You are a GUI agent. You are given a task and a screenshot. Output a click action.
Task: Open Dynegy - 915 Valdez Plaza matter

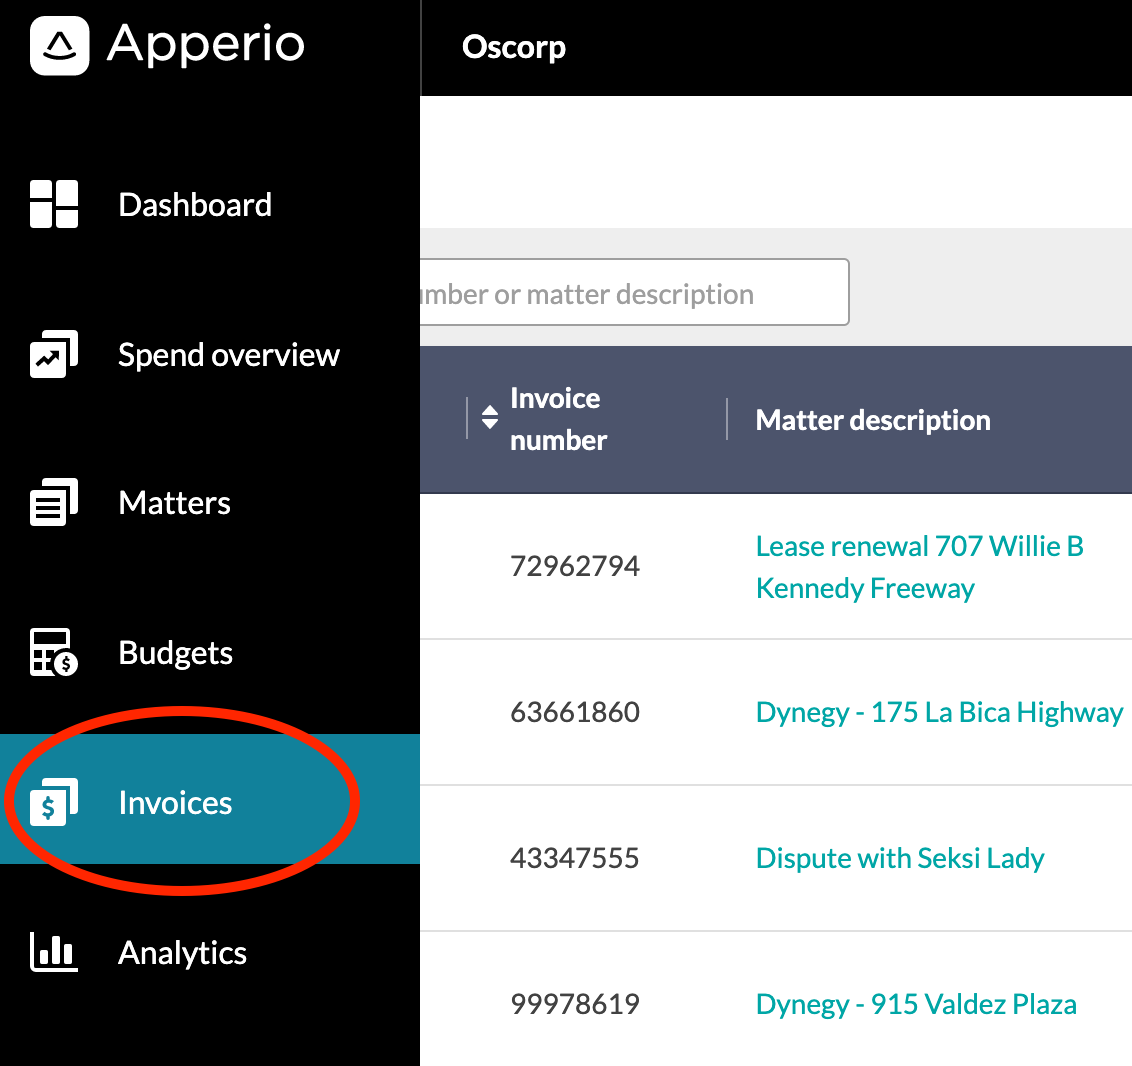pos(915,1004)
